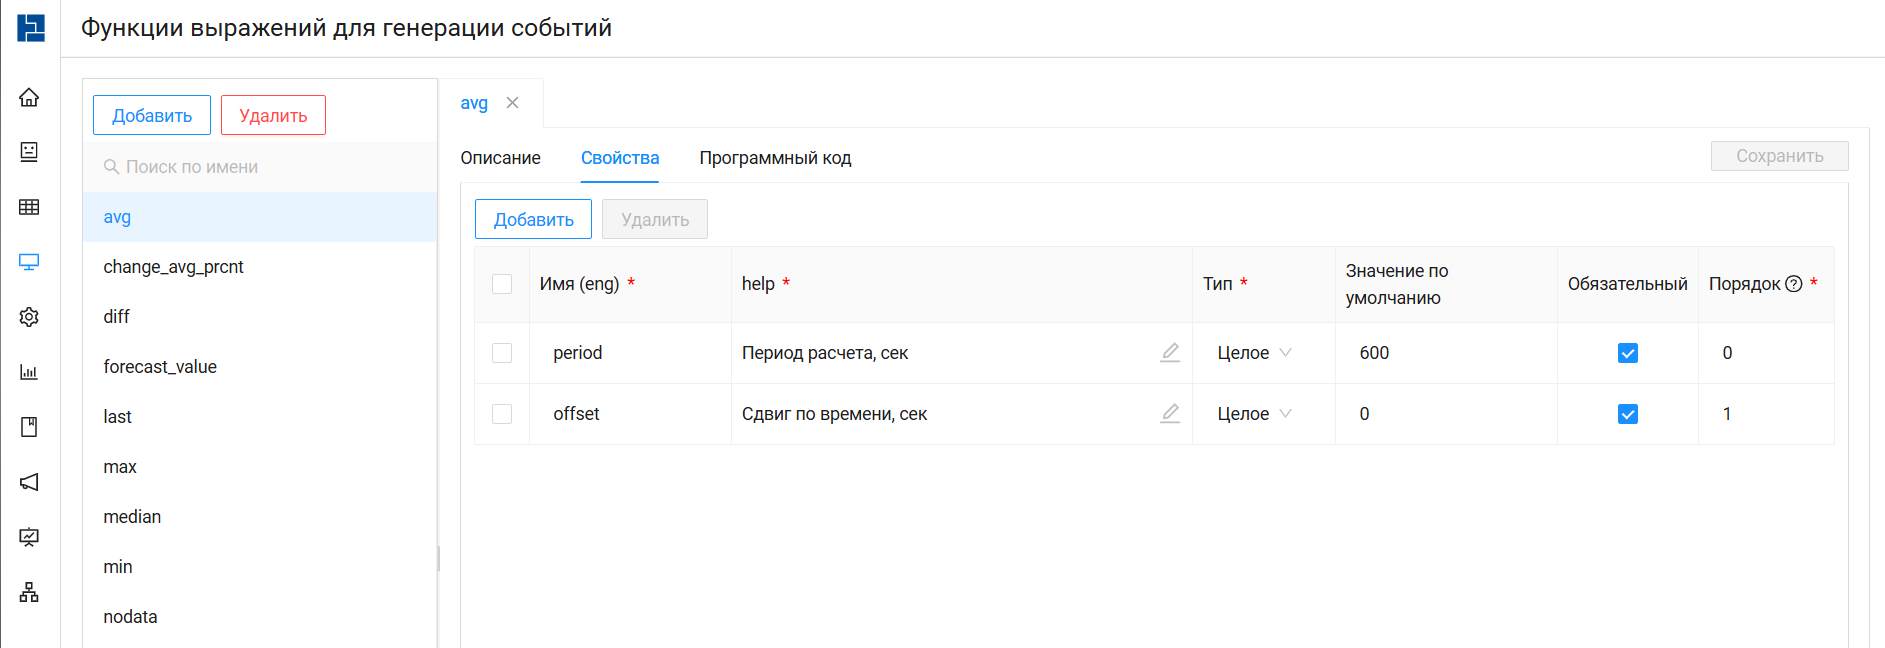Click the megaphone icon in the sidebar
This screenshot has width=1885, height=648.
tap(29, 482)
